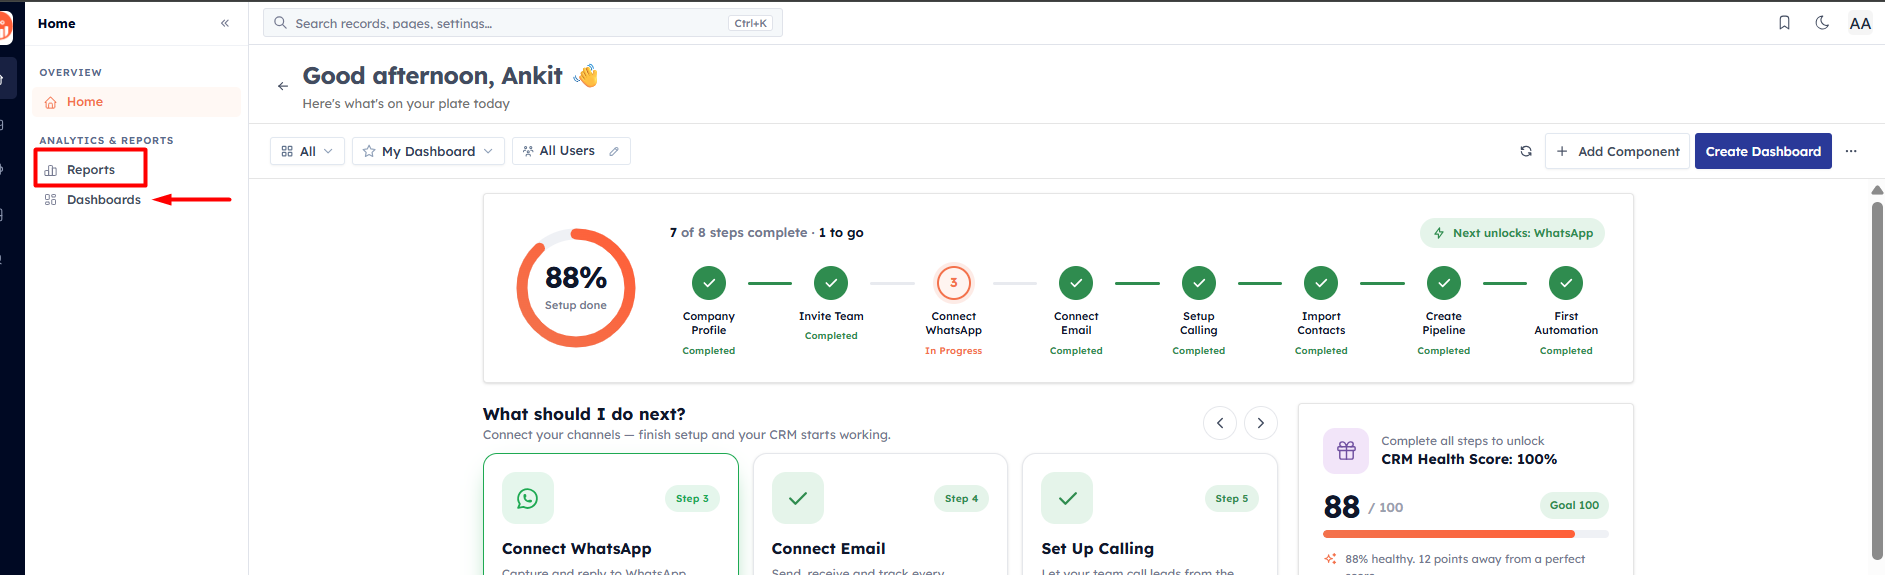Click the 'CRM Health Score: 100%' heading

point(1469,459)
